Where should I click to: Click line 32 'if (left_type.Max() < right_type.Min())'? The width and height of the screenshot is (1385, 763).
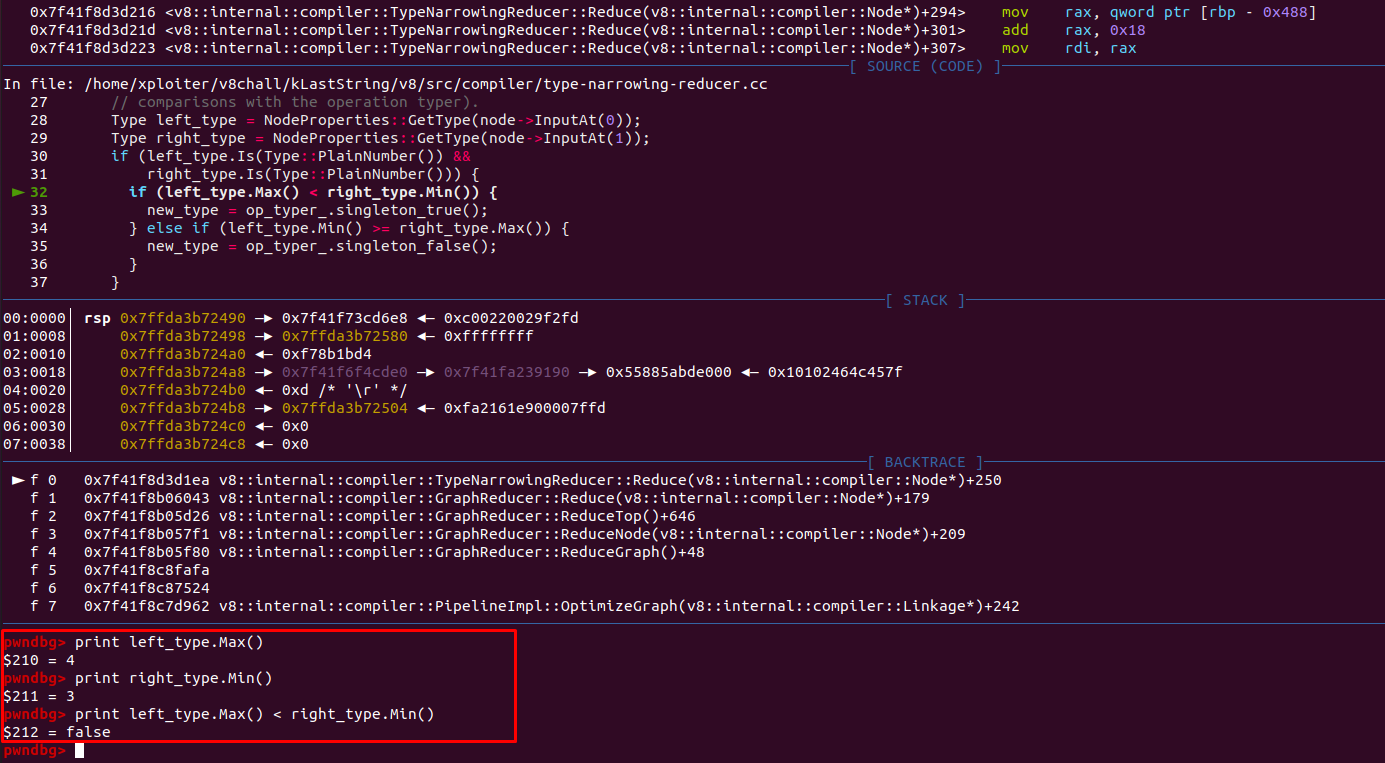[x=313, y=192]
